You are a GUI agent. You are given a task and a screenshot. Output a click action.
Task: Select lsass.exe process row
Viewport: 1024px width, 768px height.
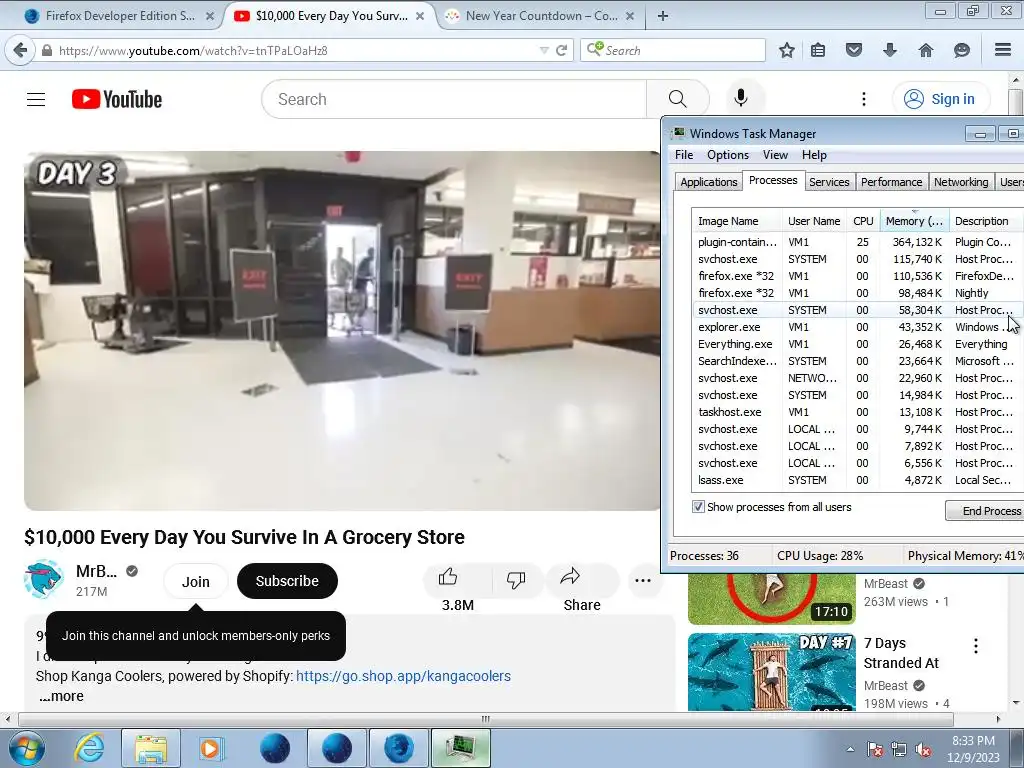857,480
